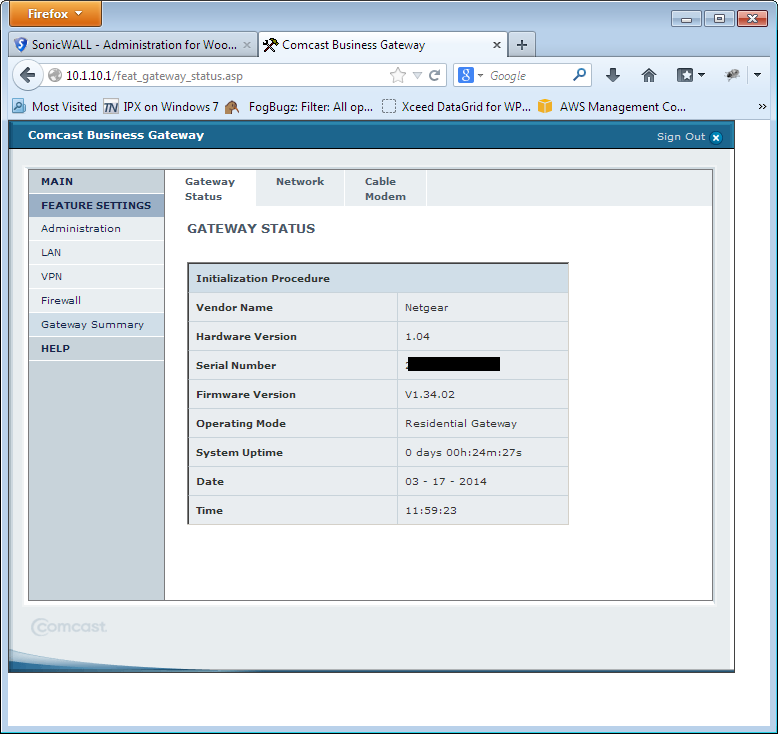Open AWS Management Console bookmark
This screenshot has height=734, width=778.
click(x=612, y=107)
